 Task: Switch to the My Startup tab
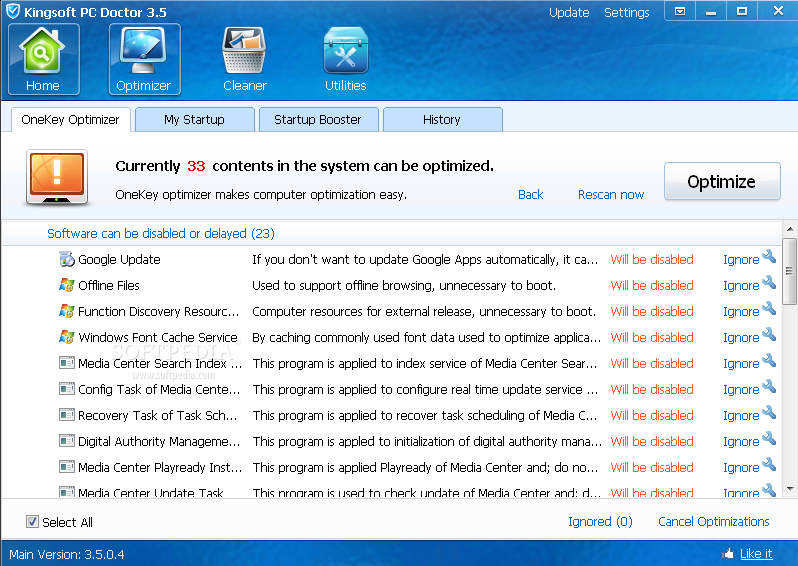coord(194,120)
